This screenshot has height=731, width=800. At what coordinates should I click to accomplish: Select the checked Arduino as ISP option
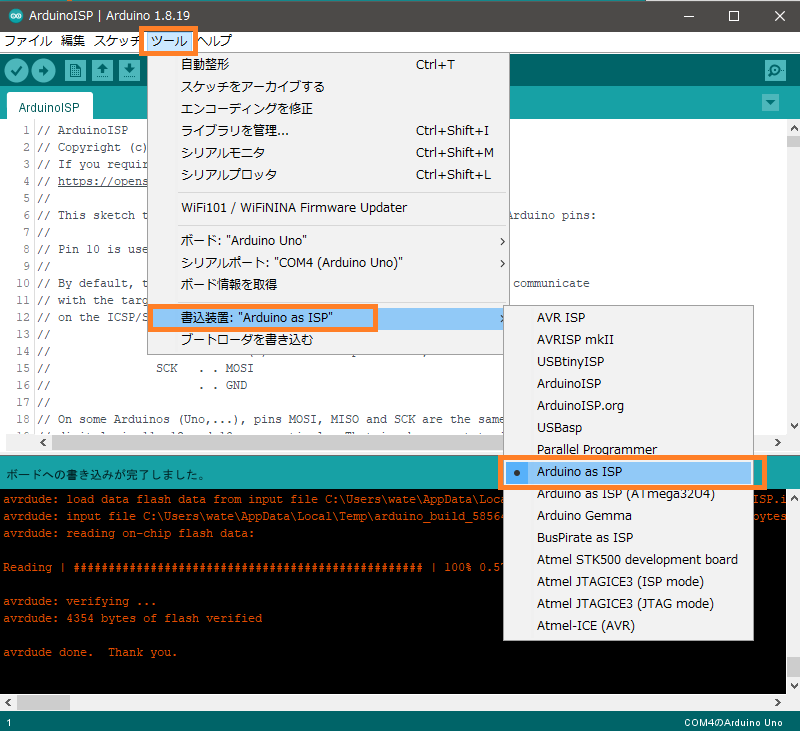(628, 472)
